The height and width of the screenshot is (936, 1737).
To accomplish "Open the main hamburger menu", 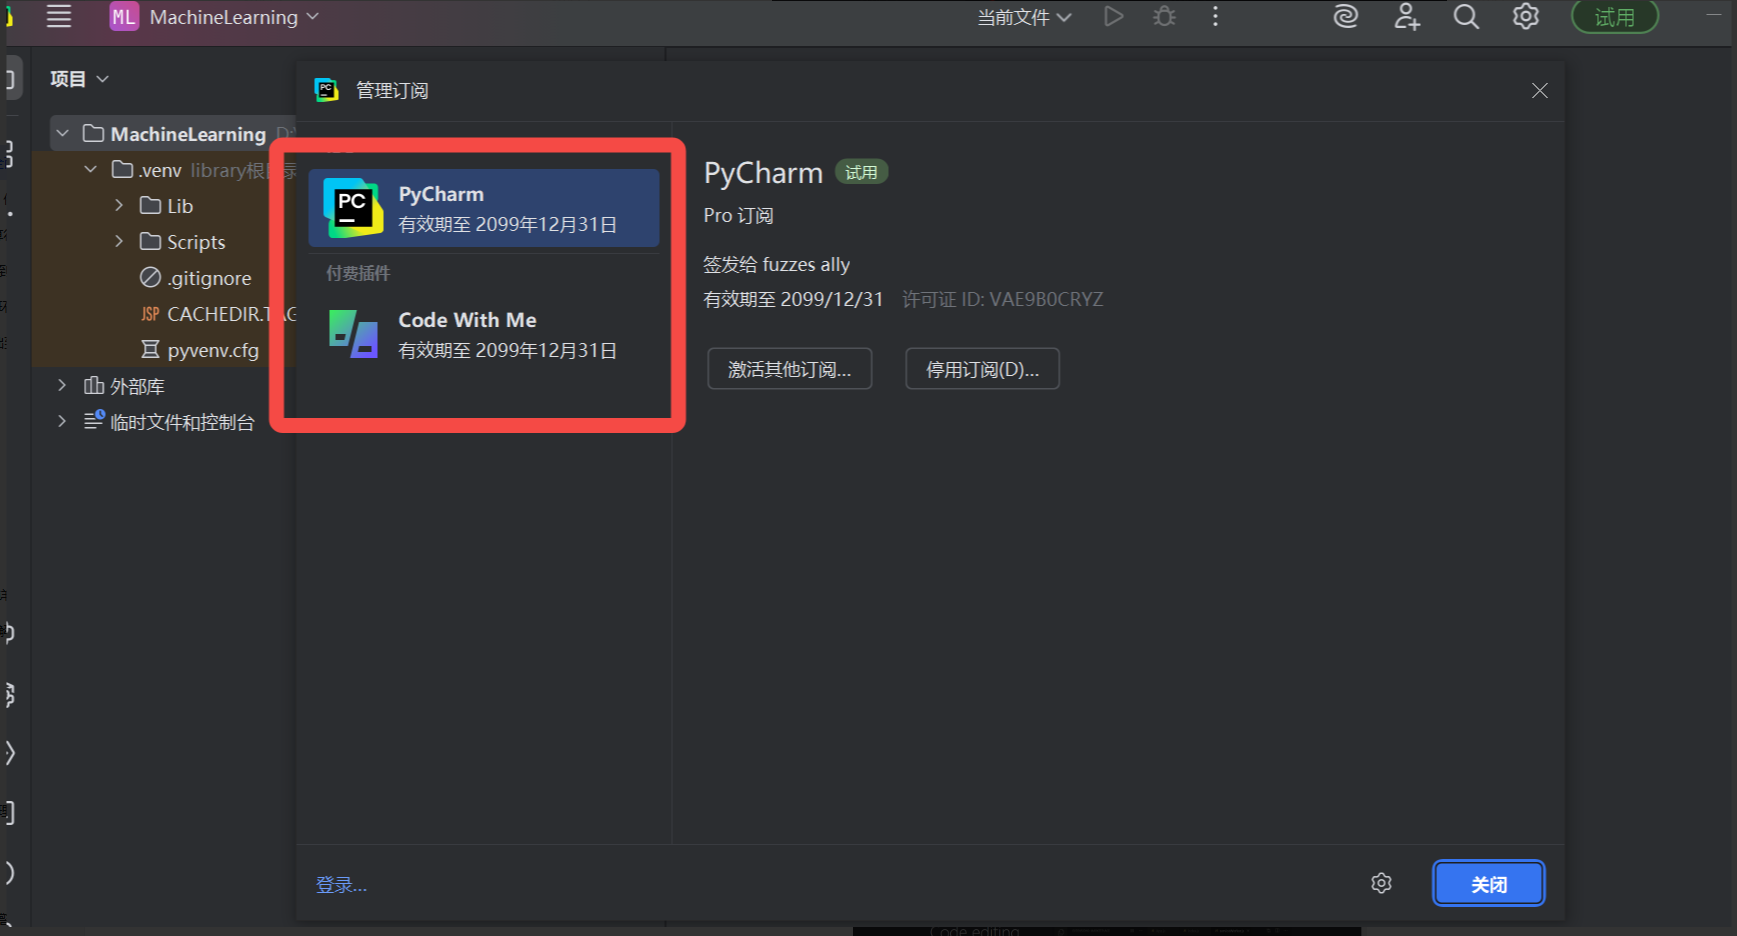I will [x=59, y=17].
